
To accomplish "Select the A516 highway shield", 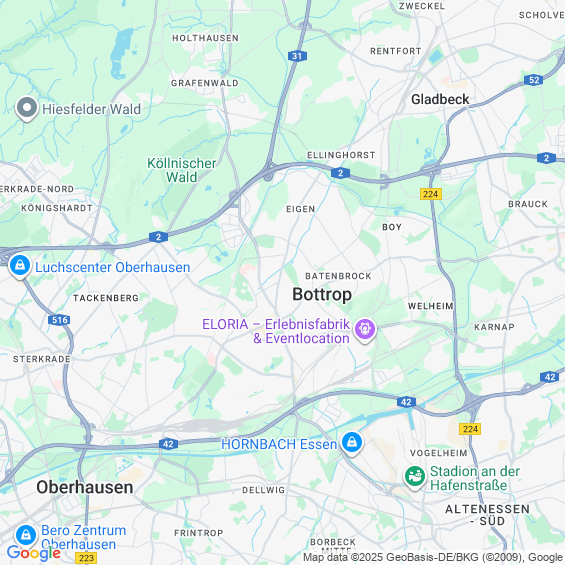I will point(59,320).
